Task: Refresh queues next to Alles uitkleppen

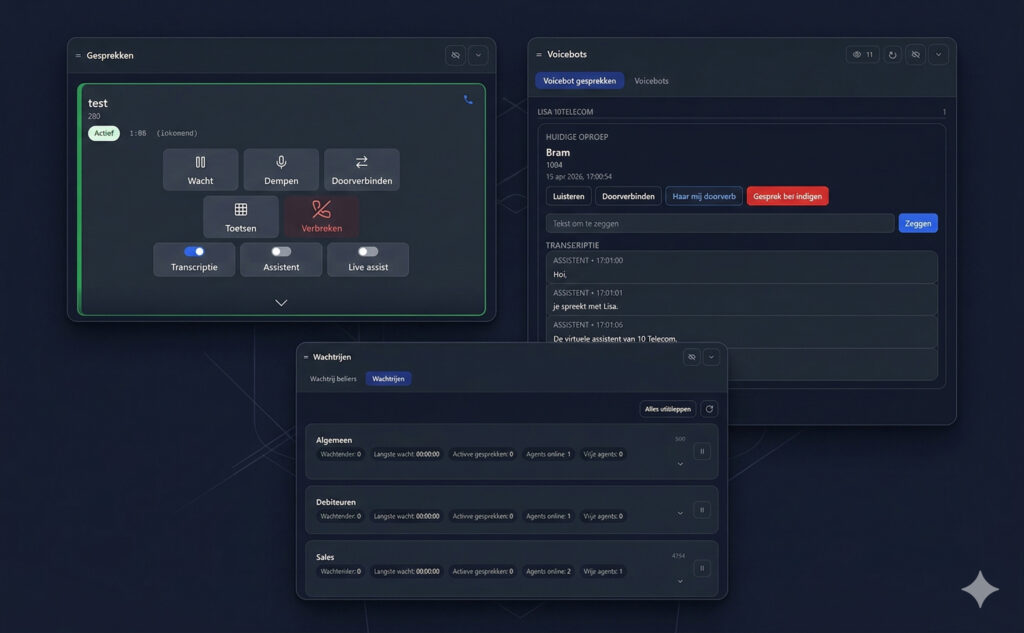Action: [x=709, y=409]
